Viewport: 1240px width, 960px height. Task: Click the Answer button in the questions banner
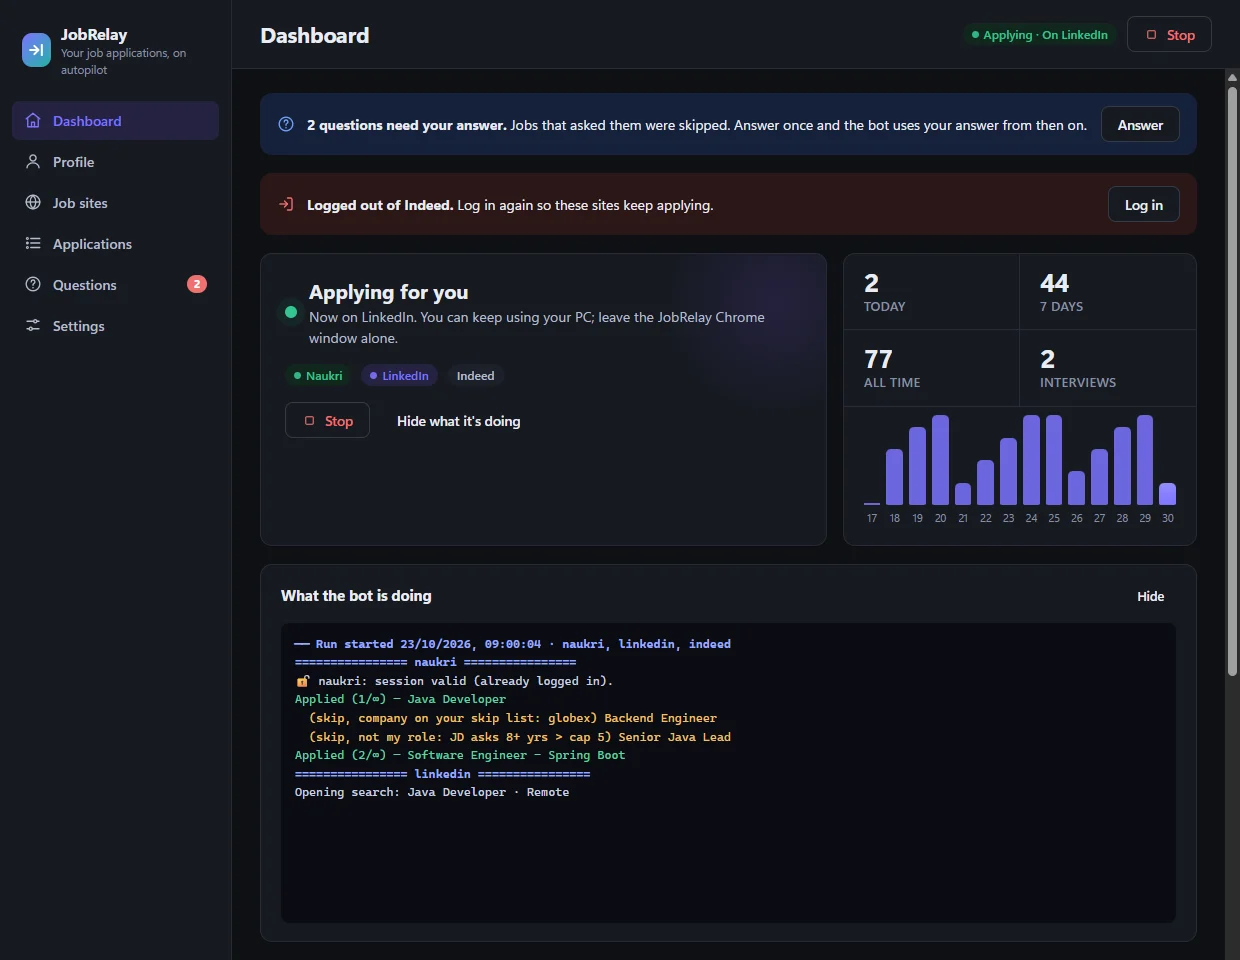coord(1140,125)
